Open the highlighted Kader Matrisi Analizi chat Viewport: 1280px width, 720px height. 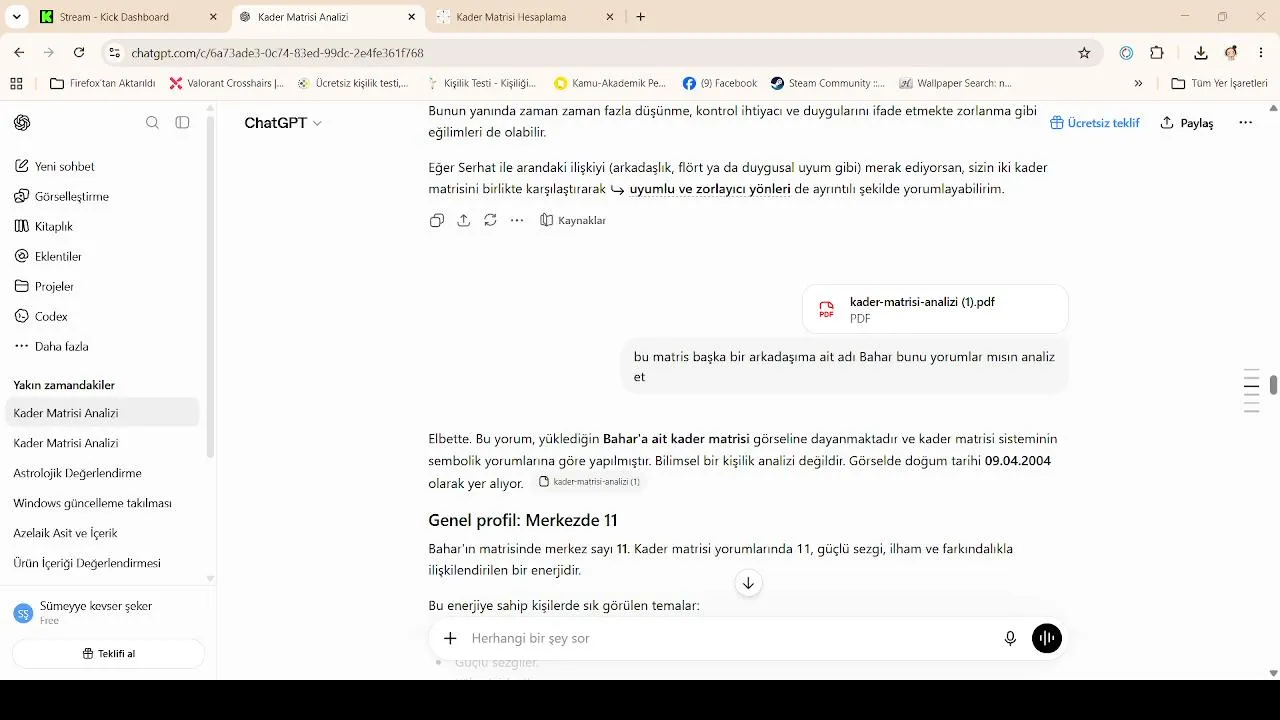click(x=102, y=413)
